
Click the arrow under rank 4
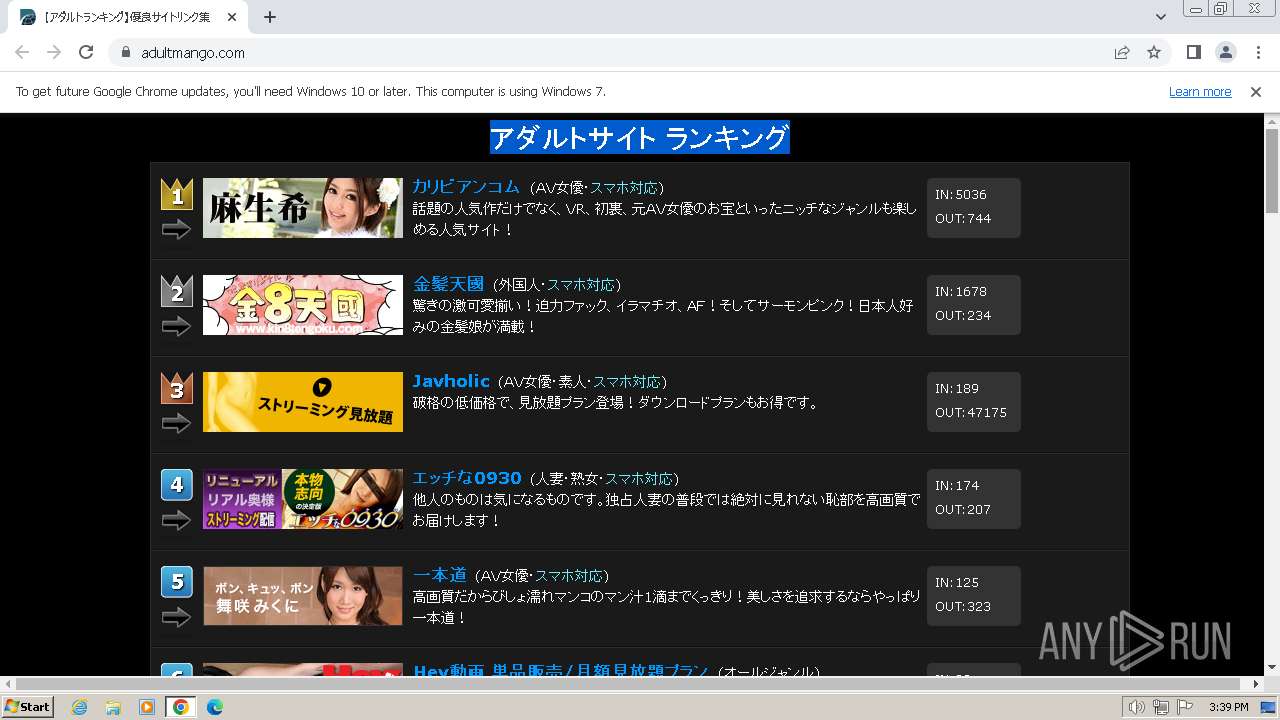[176, 521]
